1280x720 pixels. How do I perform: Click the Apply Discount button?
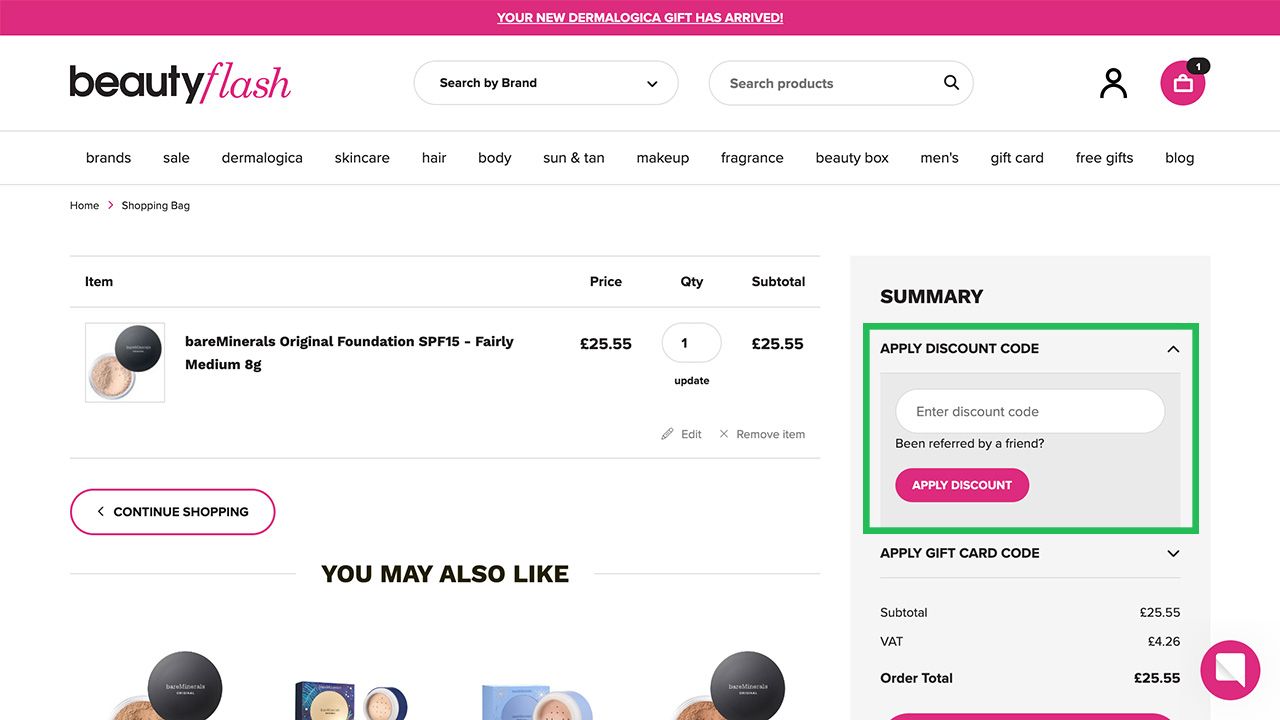click(x=961, y=485)
